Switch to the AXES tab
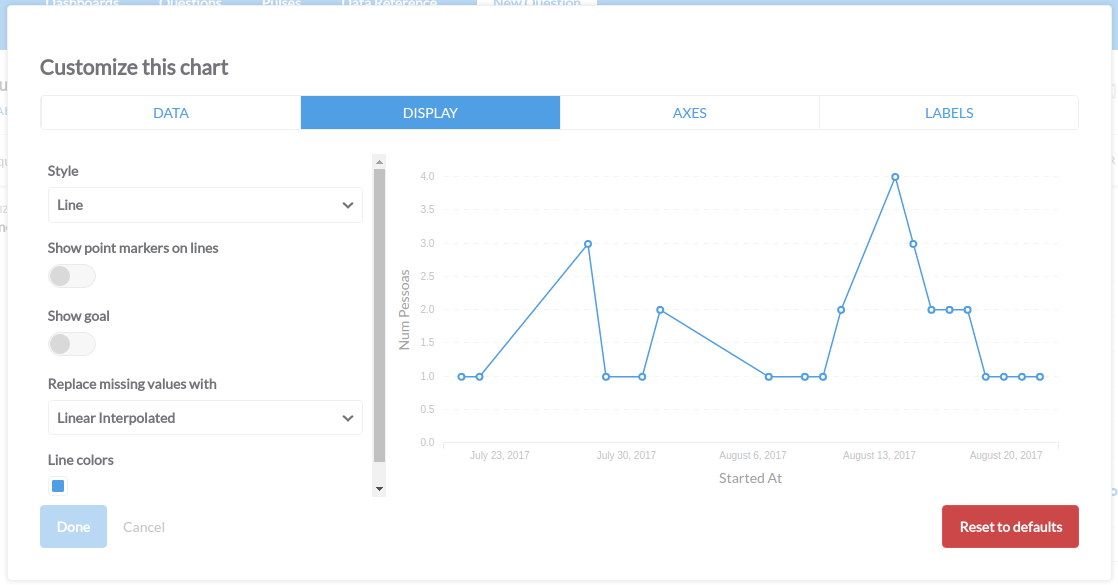 click(x=690, y=112)
